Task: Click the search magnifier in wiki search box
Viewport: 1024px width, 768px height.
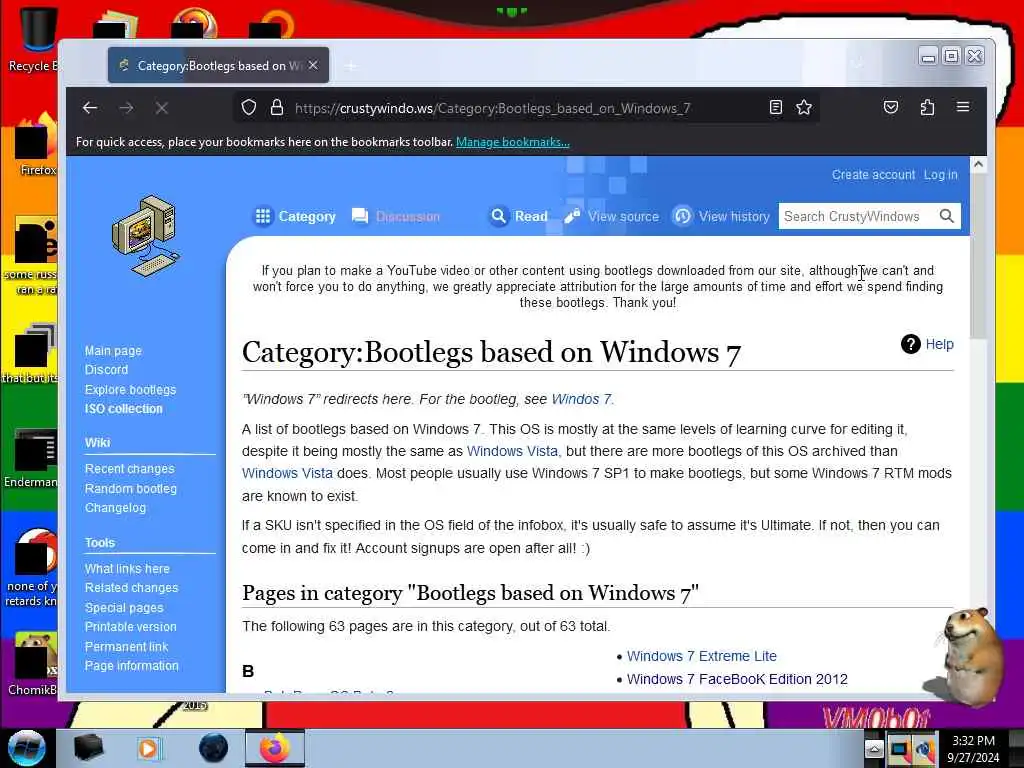Action: (x=946, y=216)
